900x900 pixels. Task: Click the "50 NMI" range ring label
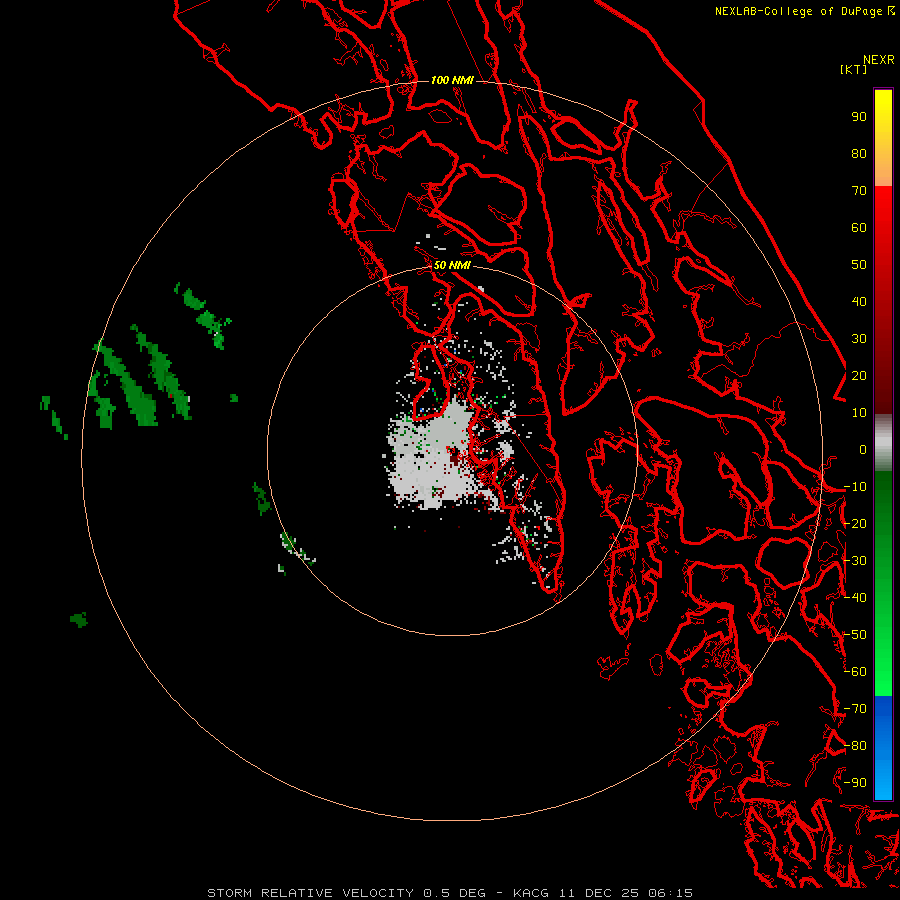452,265
